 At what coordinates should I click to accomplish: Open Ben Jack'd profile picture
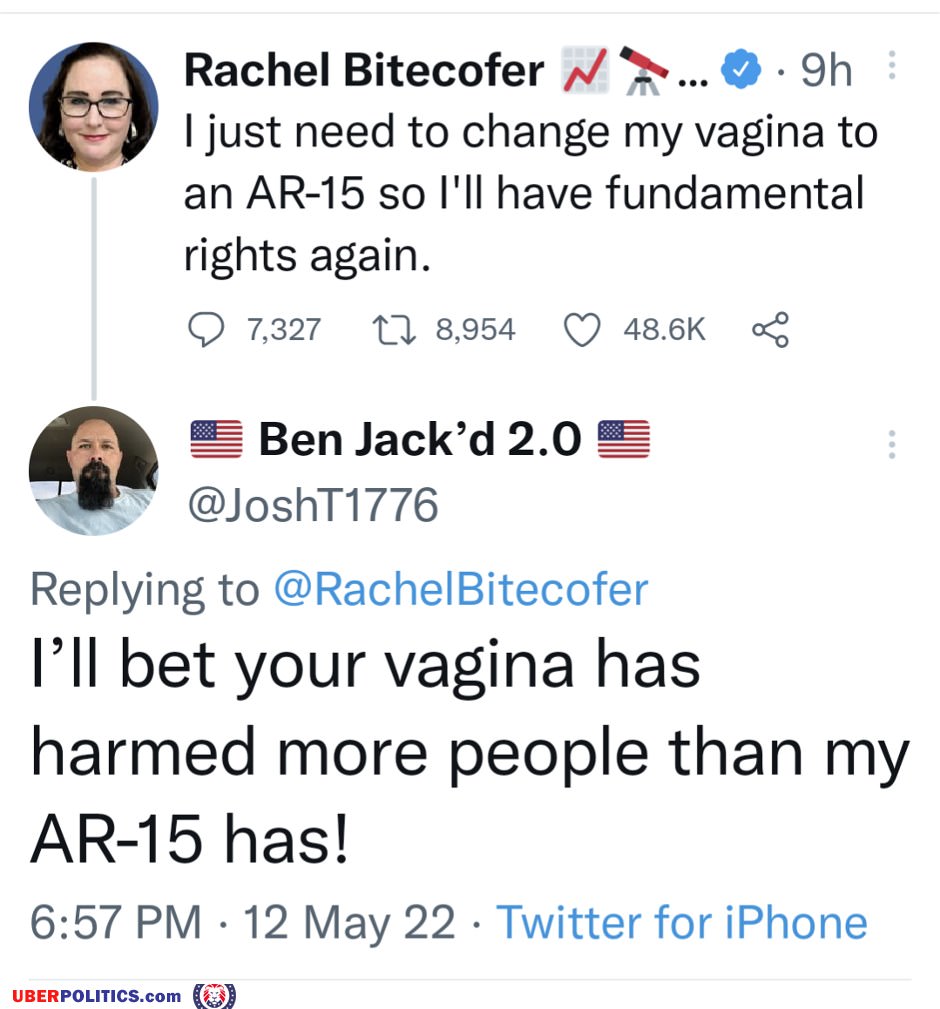tap(93, 471)
